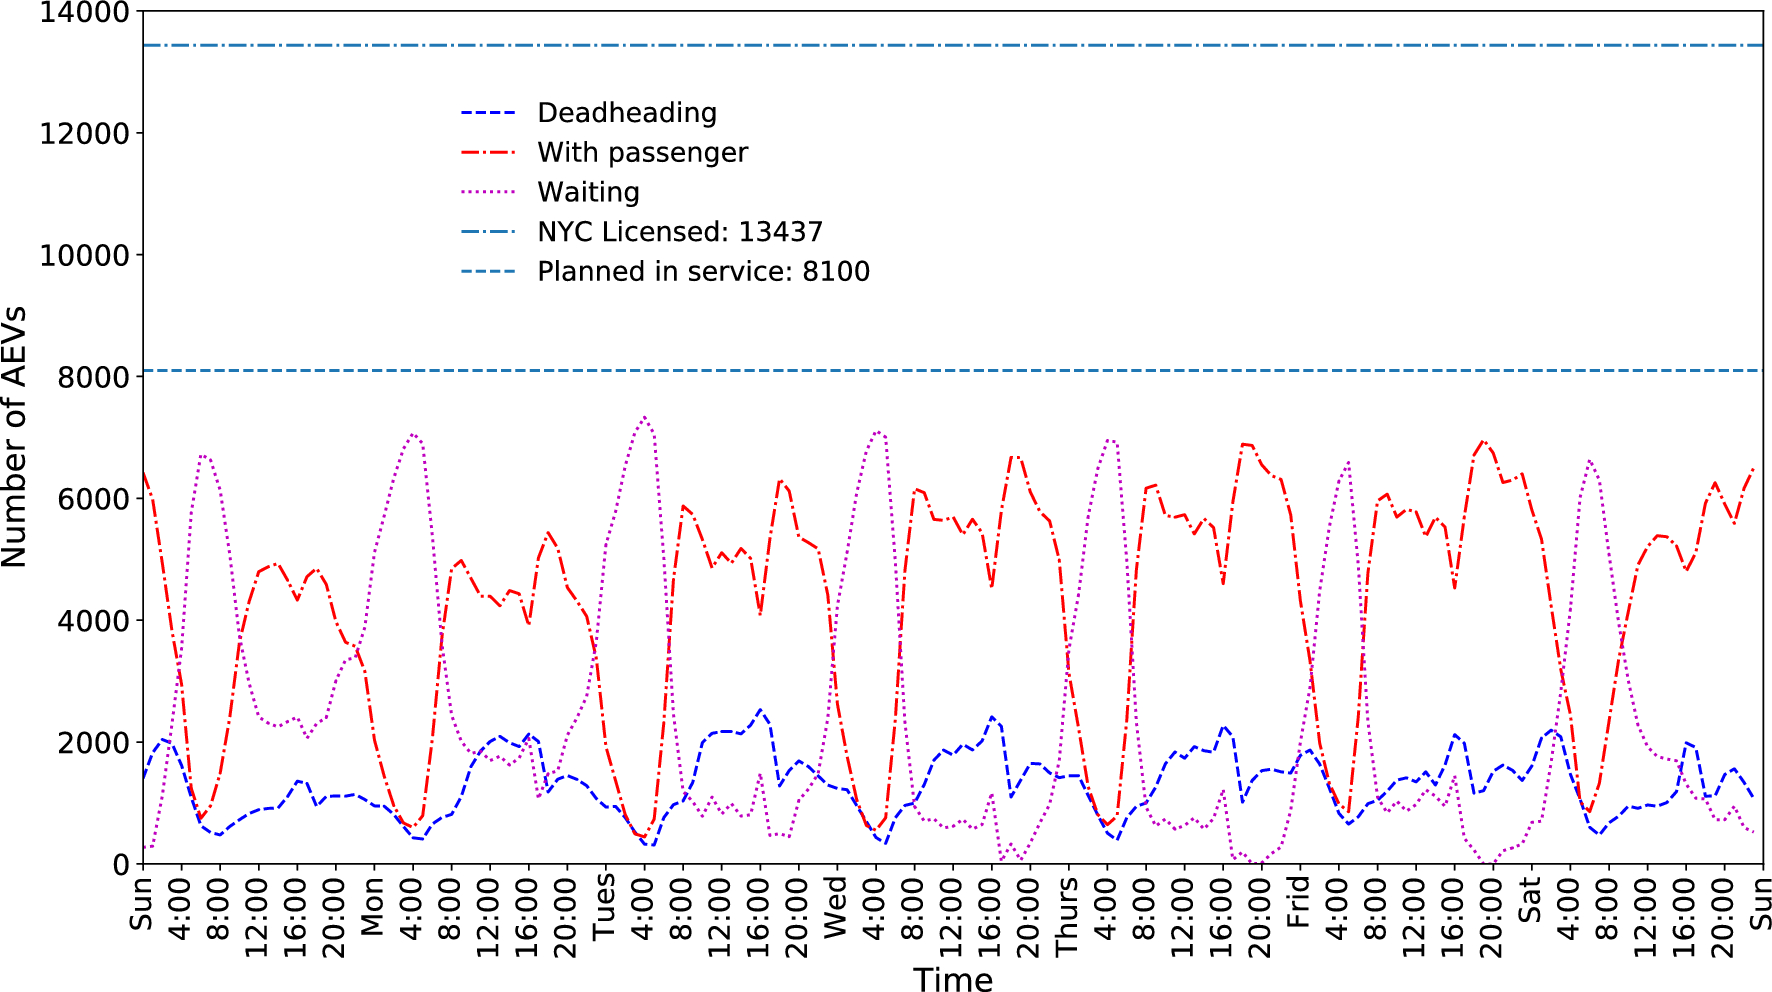Select the NYC Licensed legend line sample

pos(488,232)
